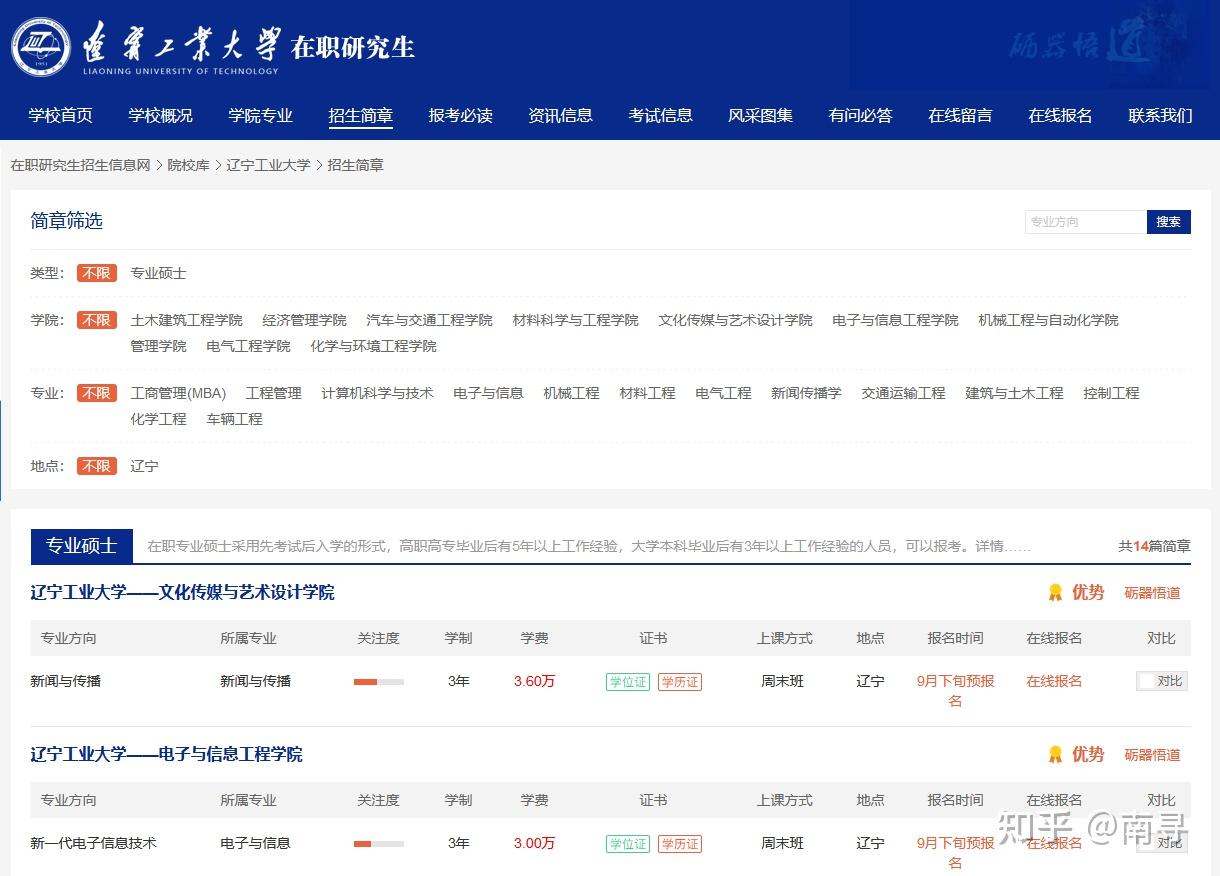The width and height of the screenshot is (1220, 876).
Task: Select 招生简章 navigation tab
Action: point(361,116)
